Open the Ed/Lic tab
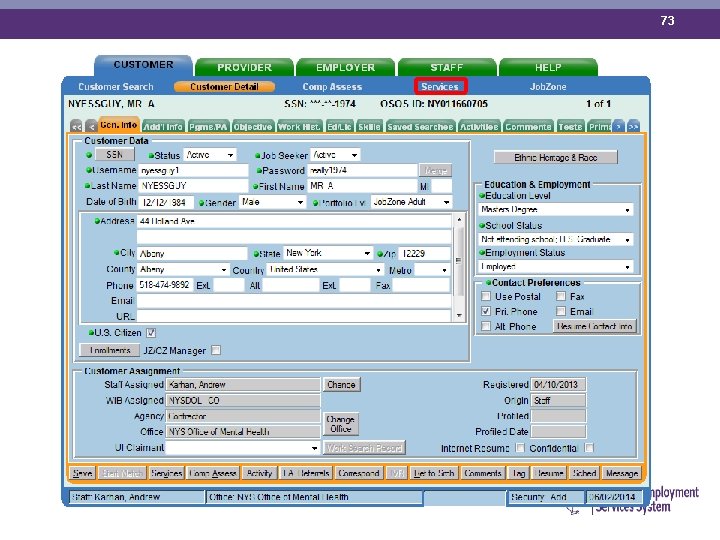Image resolution: width=720 pixels, height=540 pixels. [x=339, y=127]
